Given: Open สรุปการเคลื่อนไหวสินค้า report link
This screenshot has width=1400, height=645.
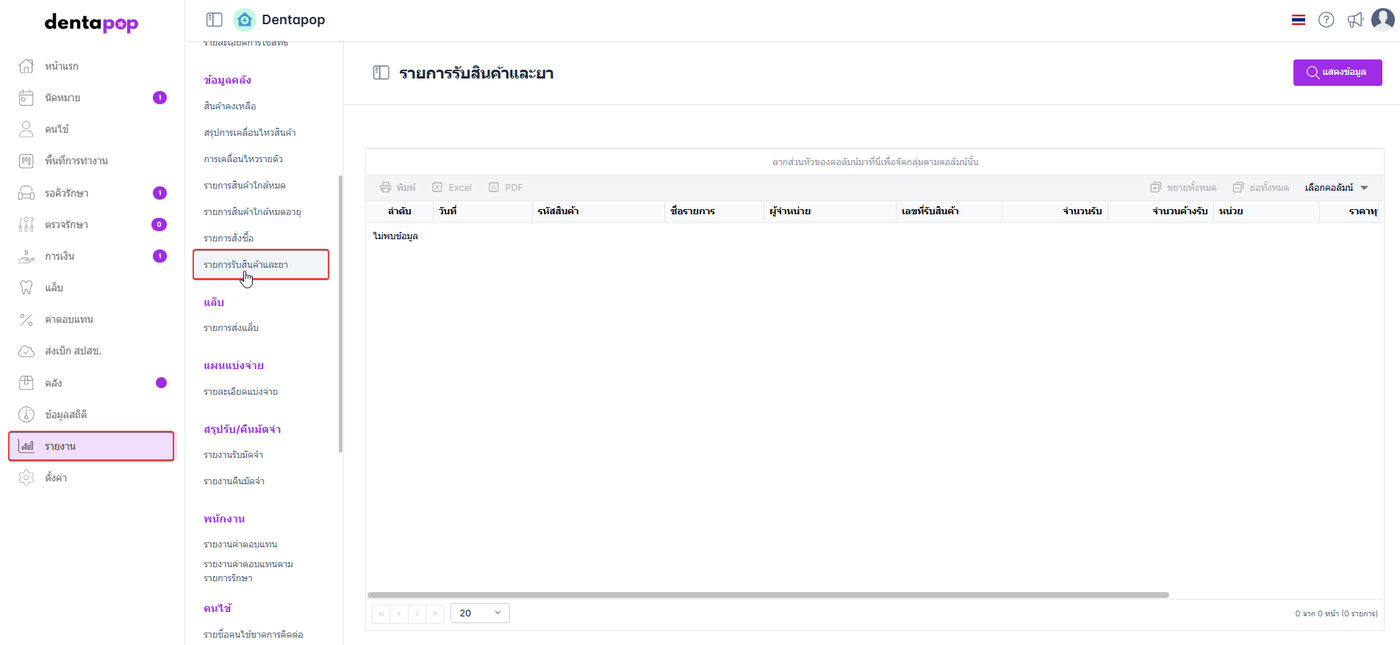Looking at the screenshot, I should point(249,132).
